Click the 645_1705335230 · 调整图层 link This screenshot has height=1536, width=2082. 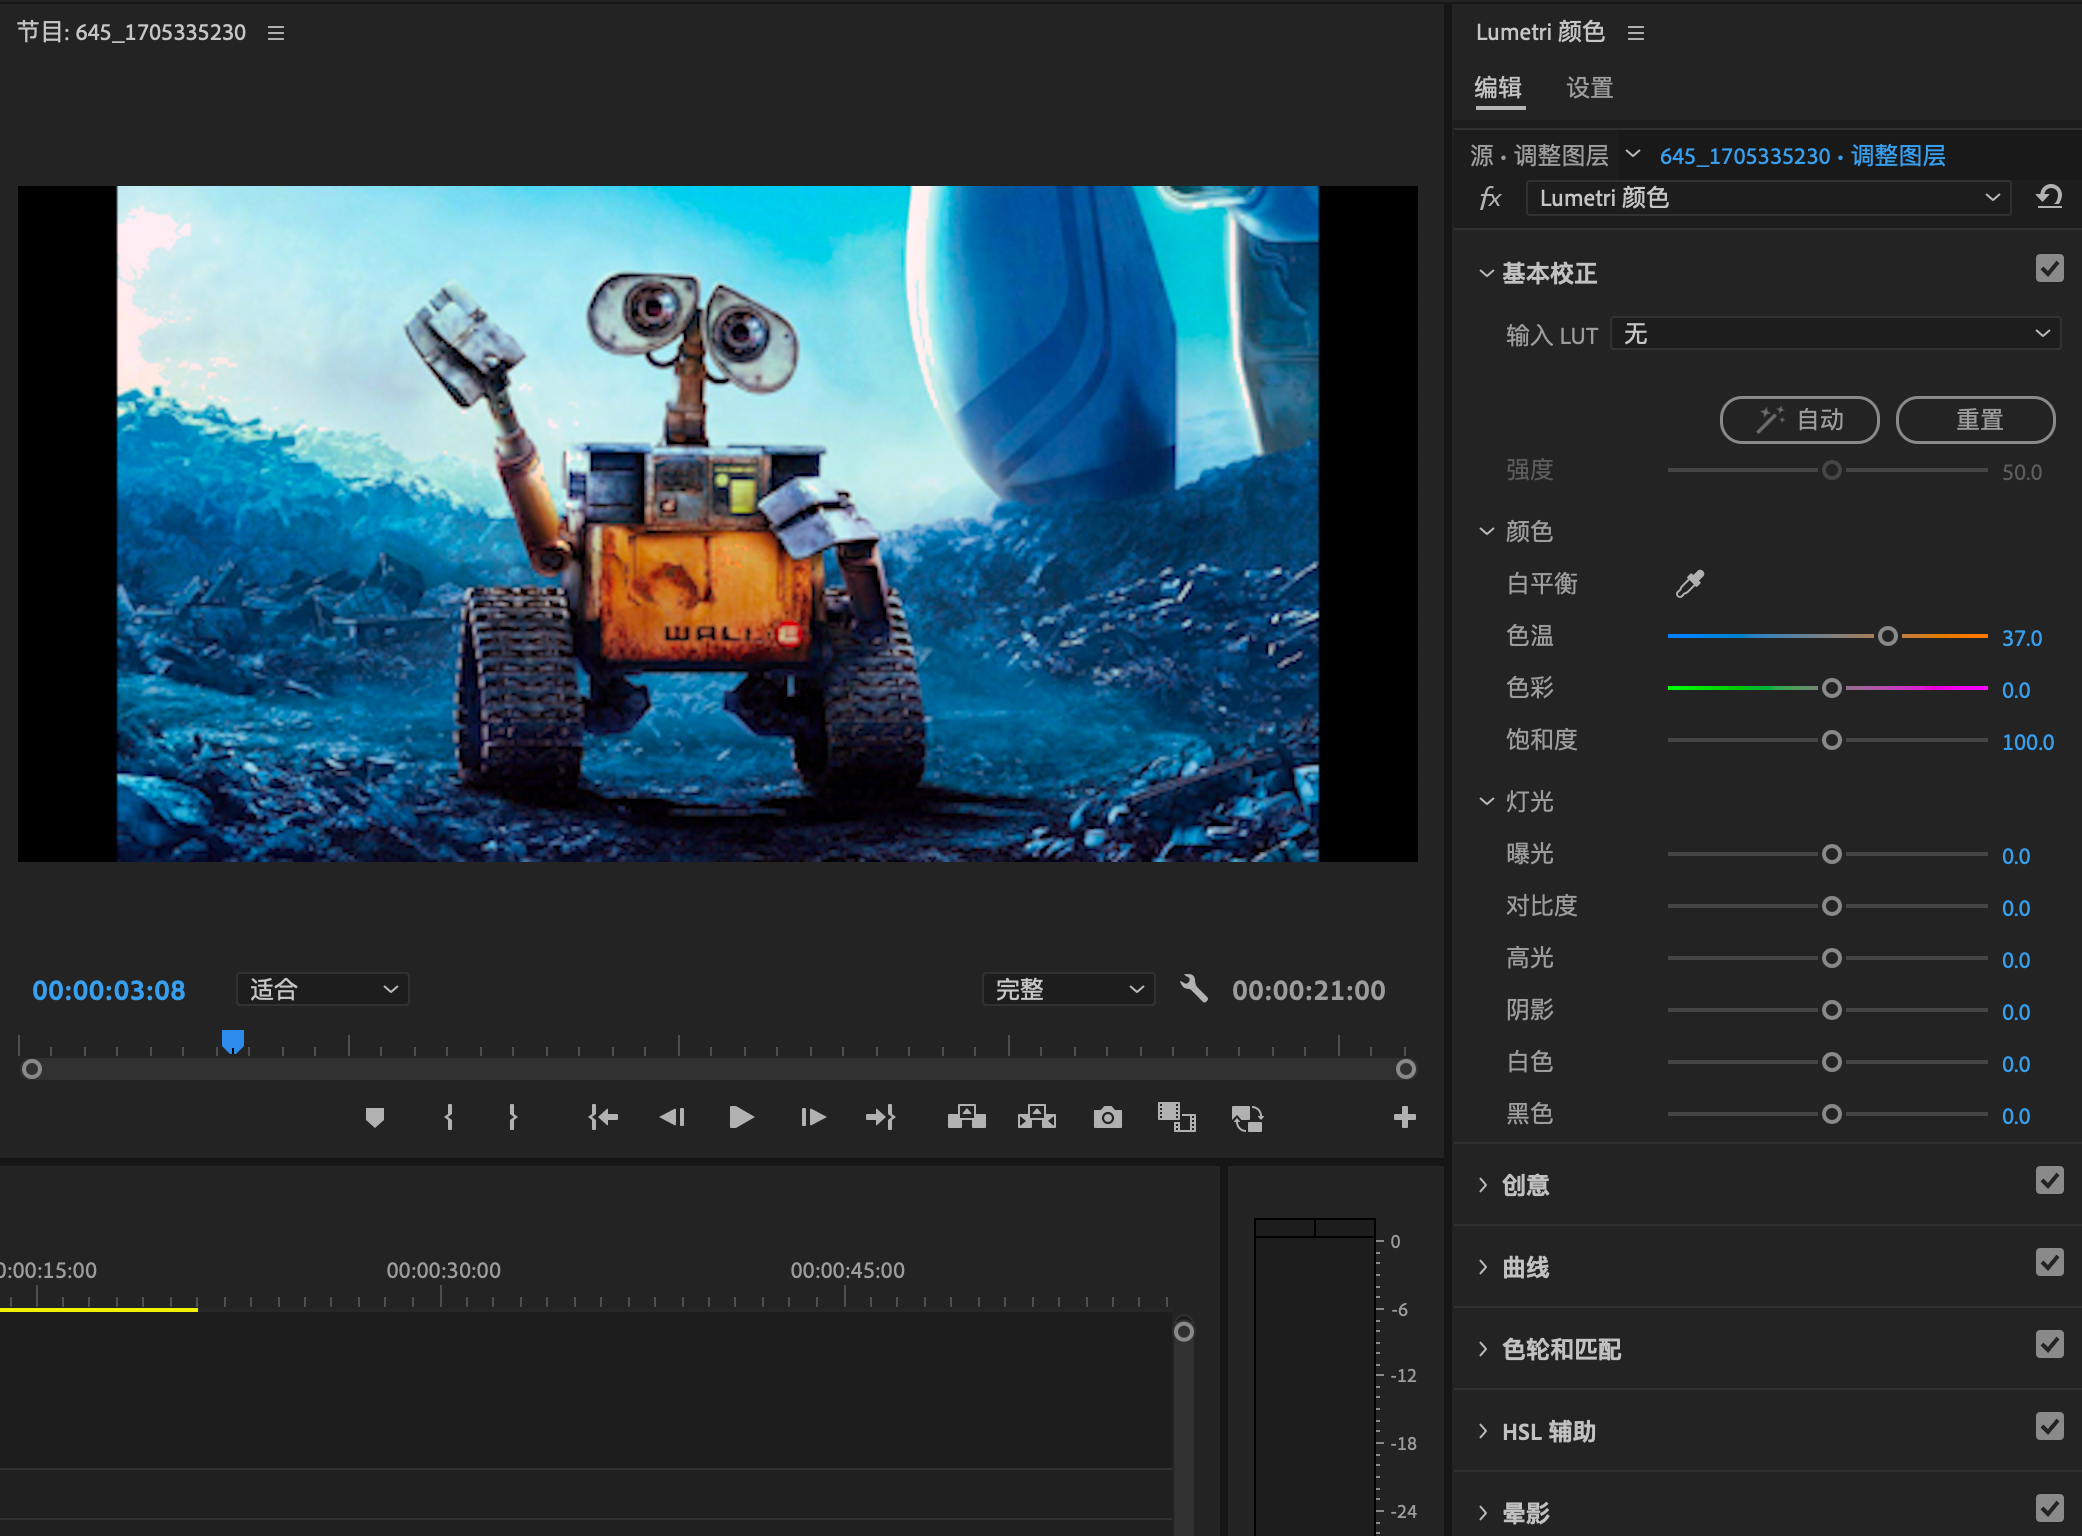coord(1803,156)
